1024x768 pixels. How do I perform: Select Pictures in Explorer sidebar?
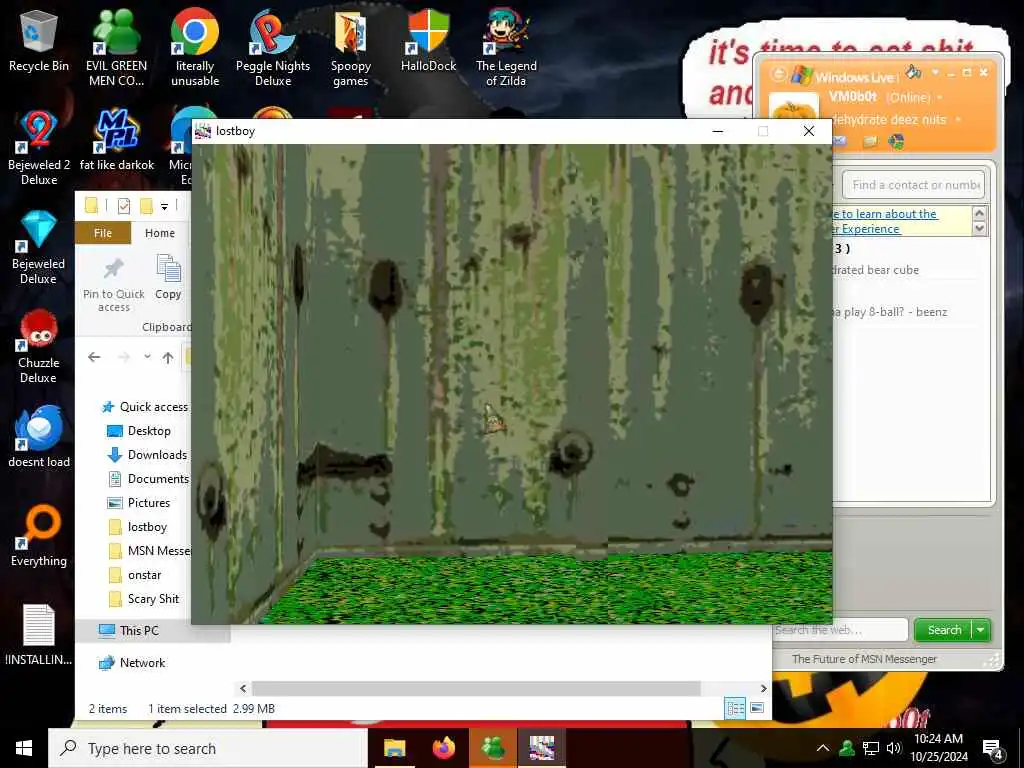138,503
